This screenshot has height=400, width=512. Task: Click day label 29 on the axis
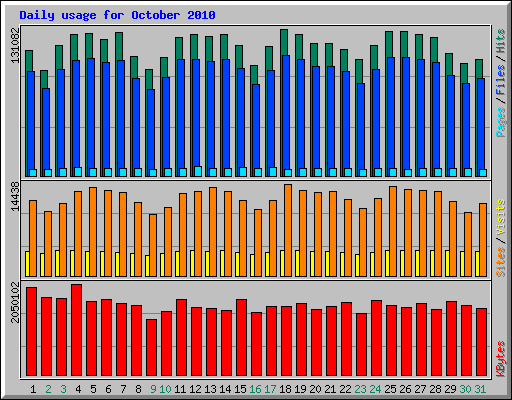(x=450, y=389)
